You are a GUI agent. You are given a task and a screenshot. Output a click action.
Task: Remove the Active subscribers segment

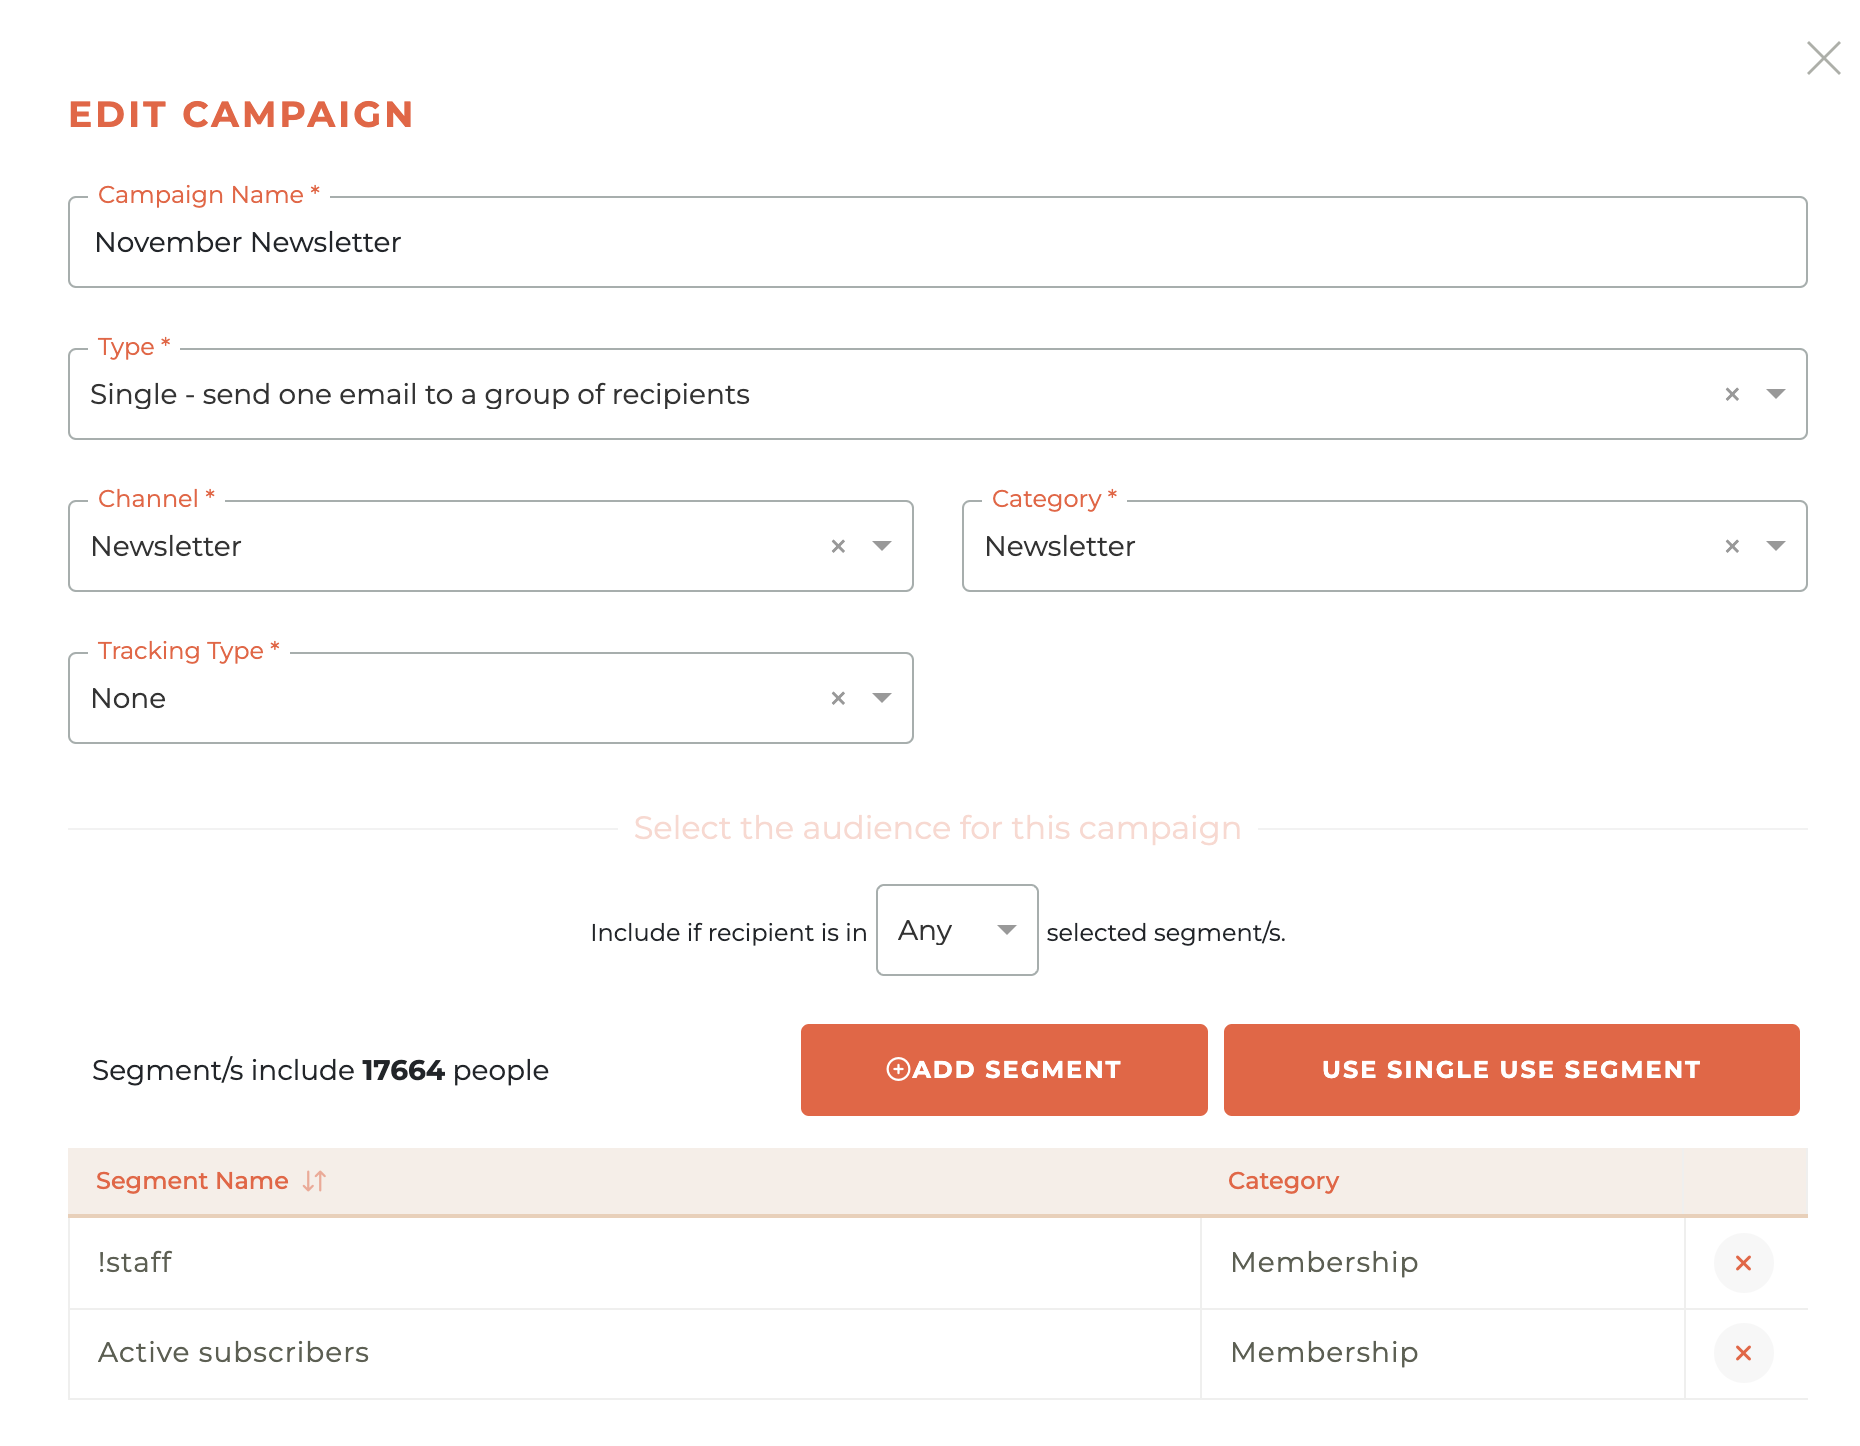point(1743,1353)
